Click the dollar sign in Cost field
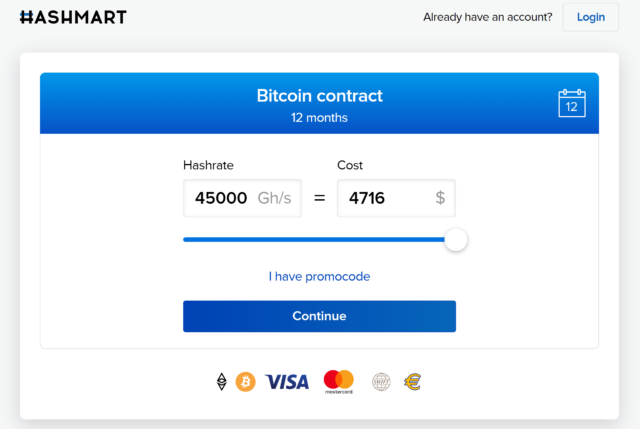Viewport: 640px width, 429px height. (x=440, y=198)
